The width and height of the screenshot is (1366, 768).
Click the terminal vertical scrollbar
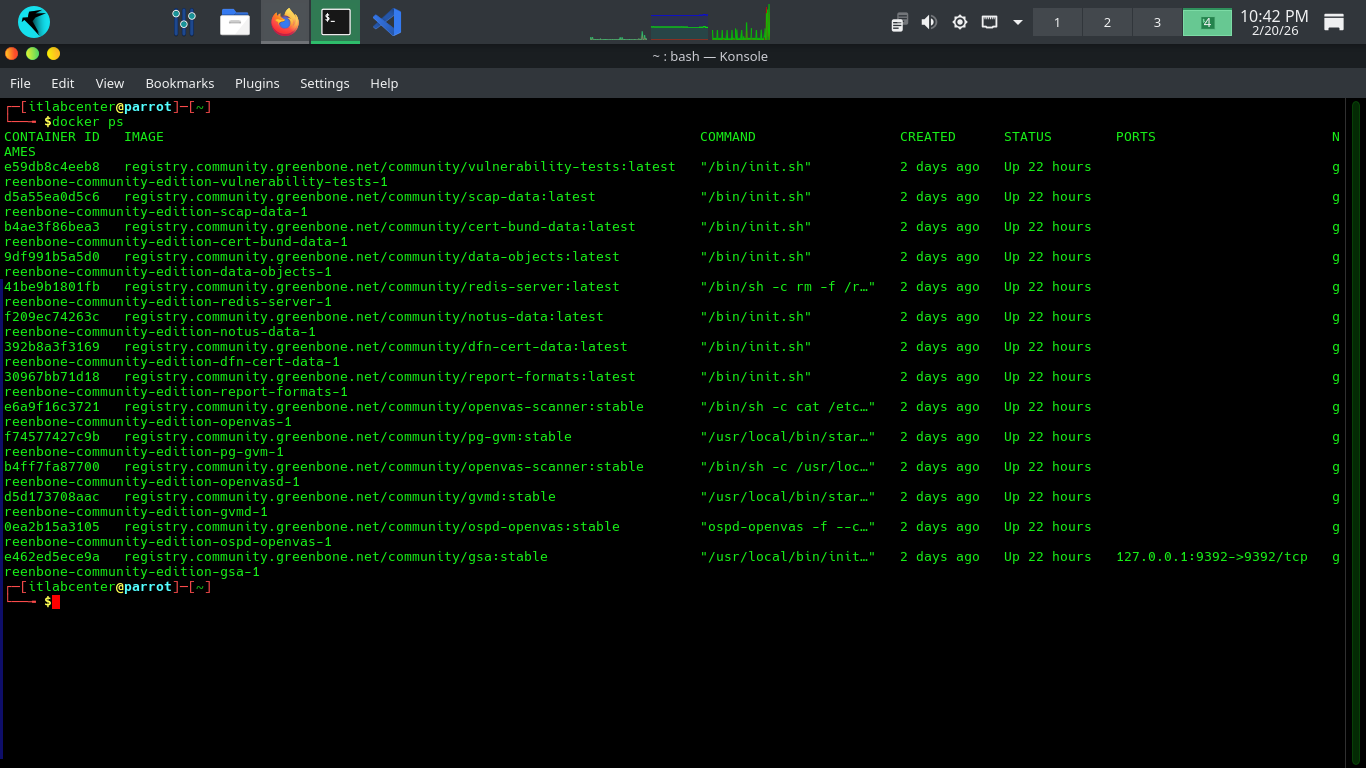coord(1356,400)
